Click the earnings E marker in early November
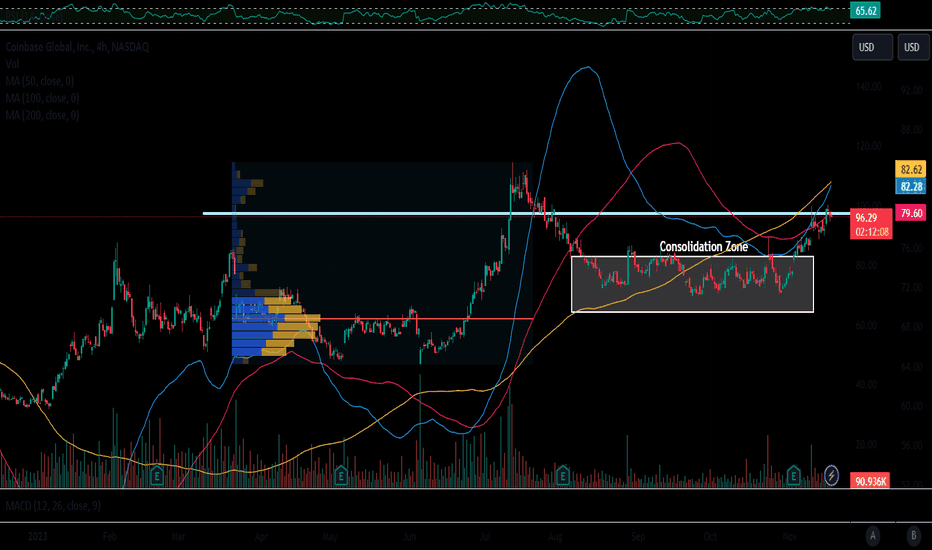 click(x=794, y=475)
